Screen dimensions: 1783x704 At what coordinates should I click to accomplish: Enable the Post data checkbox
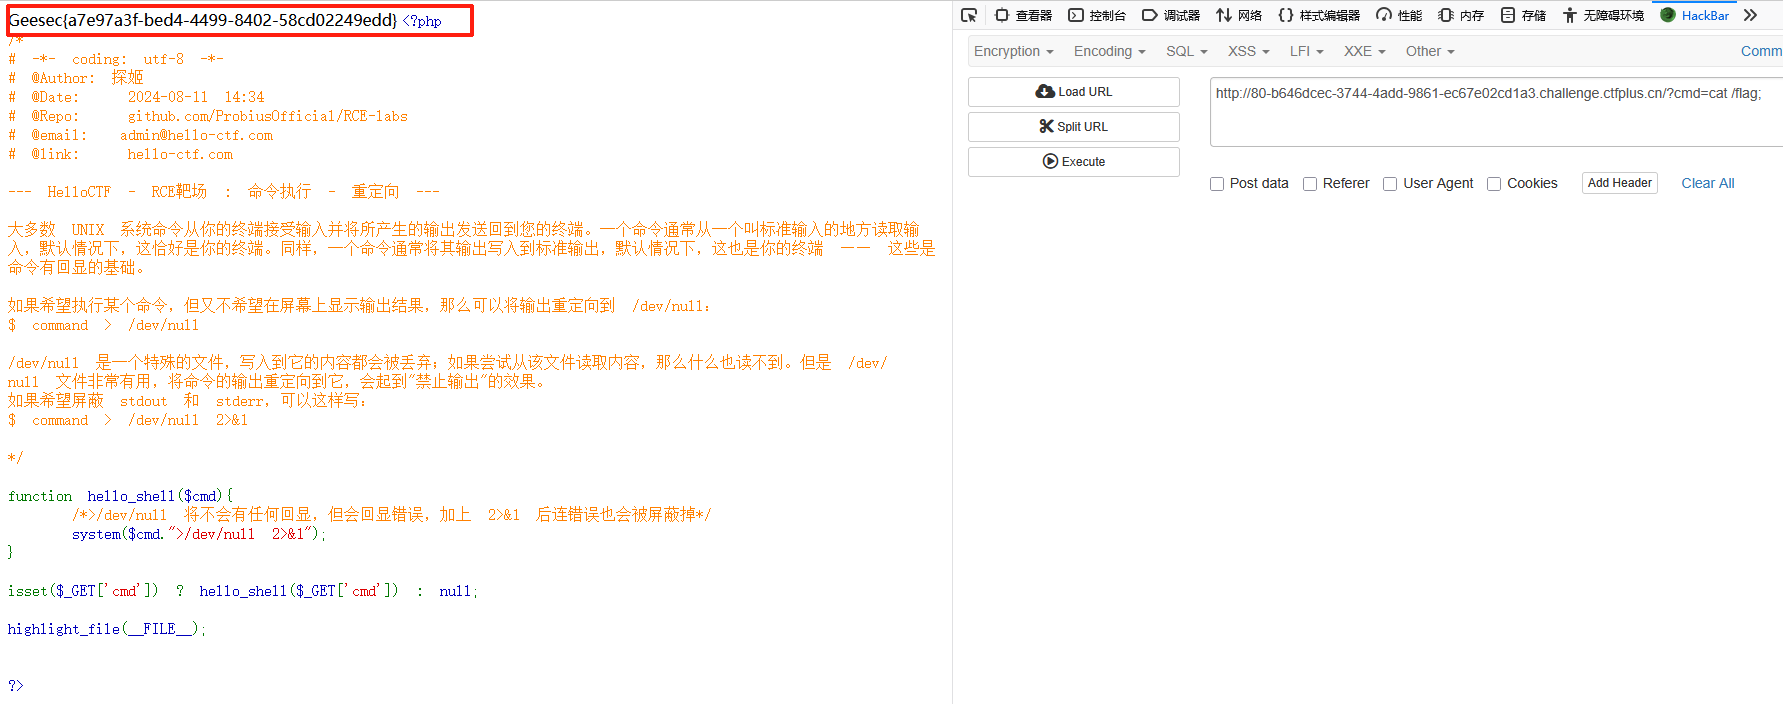click(1217, 184)
